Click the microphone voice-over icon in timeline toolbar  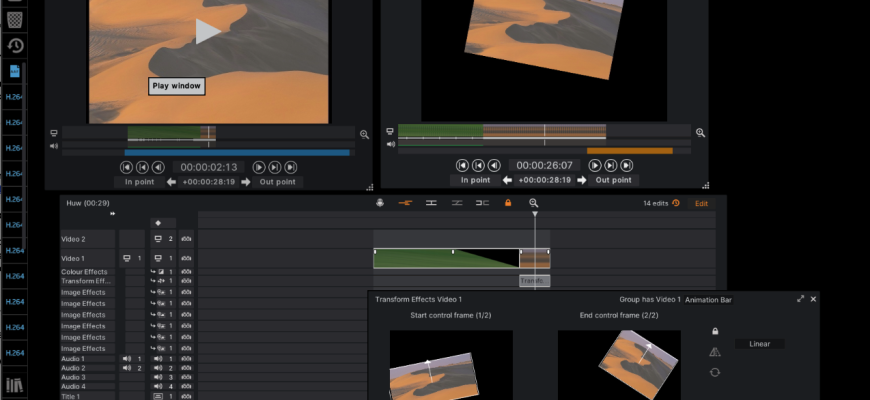click(380, 203)
